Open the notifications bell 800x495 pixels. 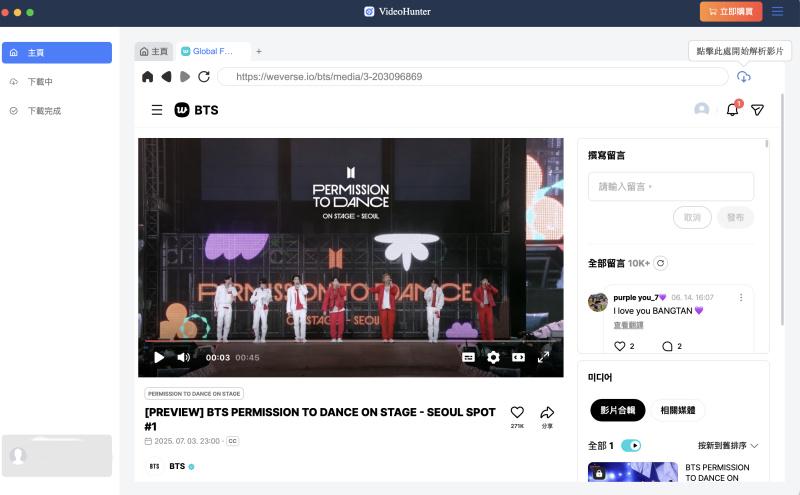click(x=733, y=109)
